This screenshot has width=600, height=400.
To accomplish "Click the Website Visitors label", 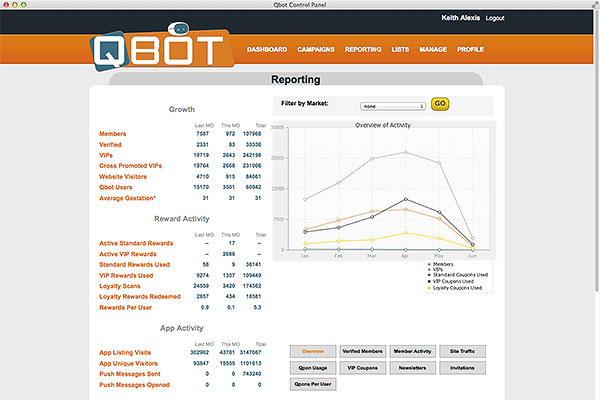I will point(123,176).
